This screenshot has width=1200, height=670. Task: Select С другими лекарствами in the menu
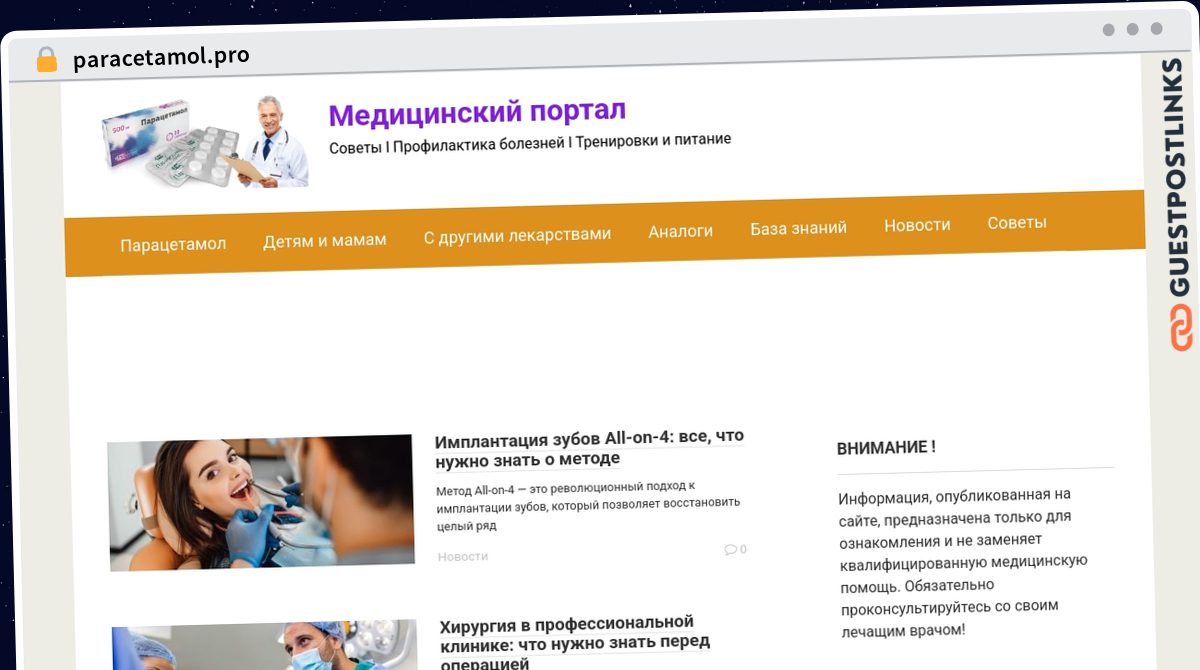tap(517, 235)
